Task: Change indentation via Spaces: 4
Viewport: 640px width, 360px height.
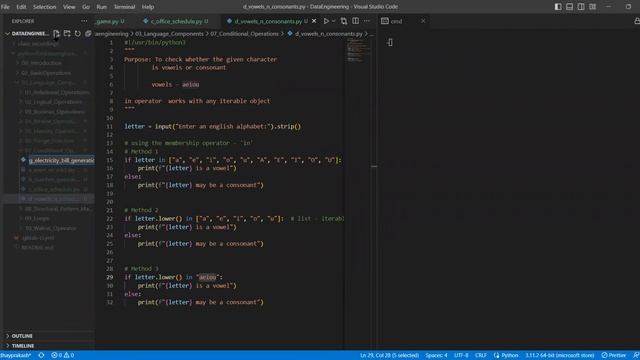Action: tap(436, 356)
